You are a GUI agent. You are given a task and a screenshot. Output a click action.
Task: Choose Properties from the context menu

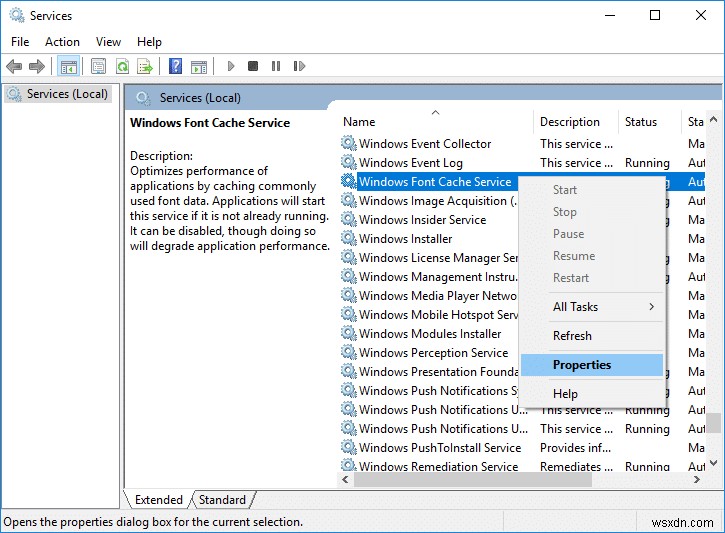(x=582, y=365)
